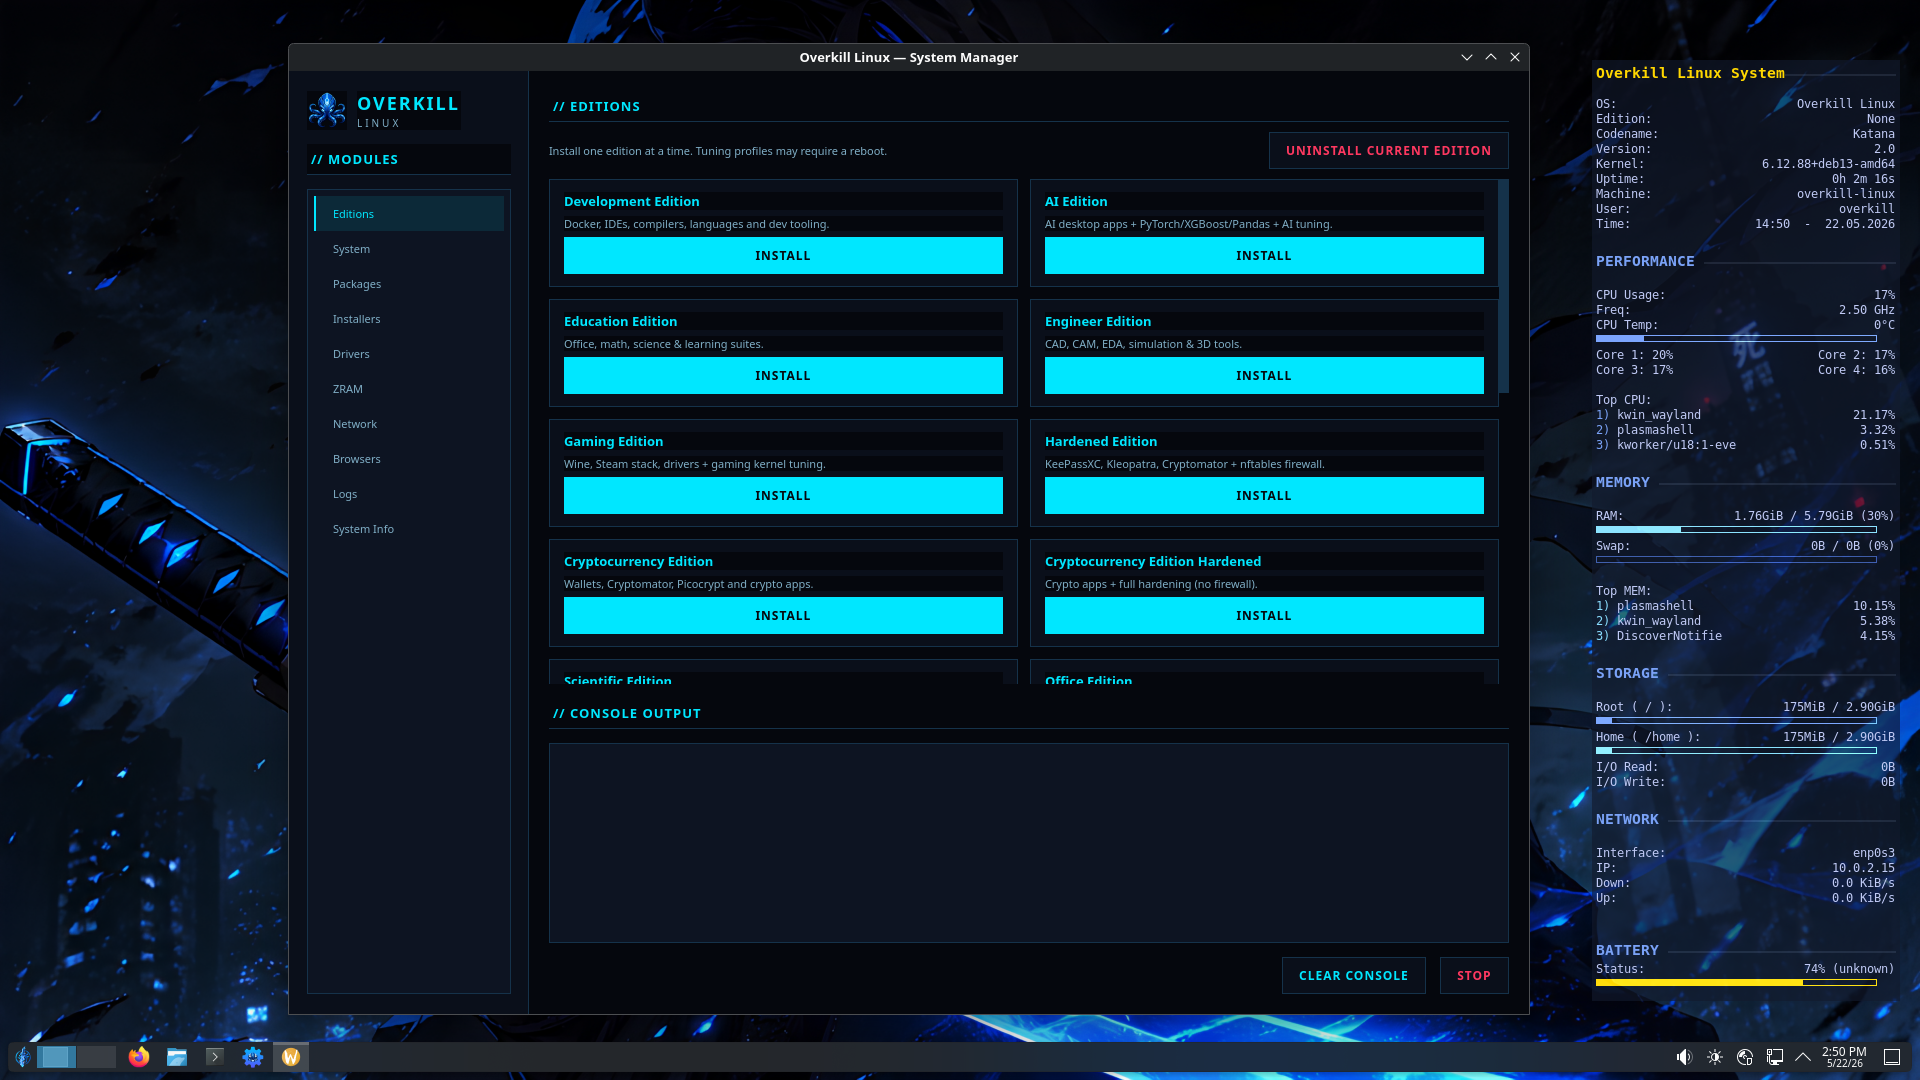The image size is (1920, 1080).
Task: Click the battery status bar in widget
Action: click(x=1736, y=982)
